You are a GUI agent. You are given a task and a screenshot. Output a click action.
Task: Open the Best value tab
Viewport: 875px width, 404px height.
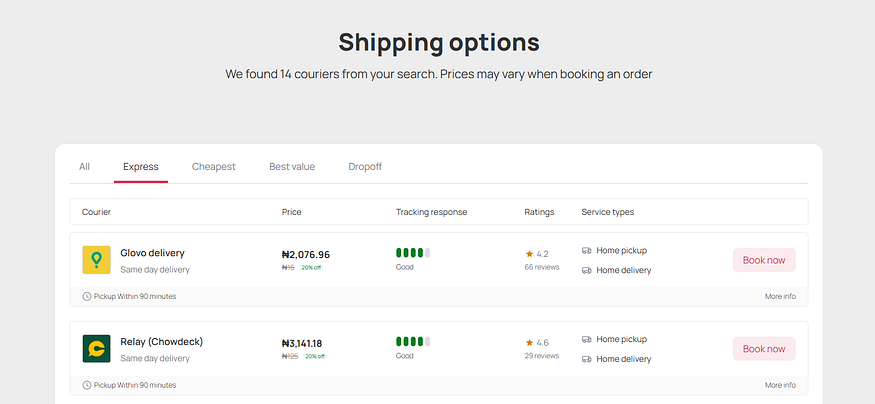coord(292,167)
